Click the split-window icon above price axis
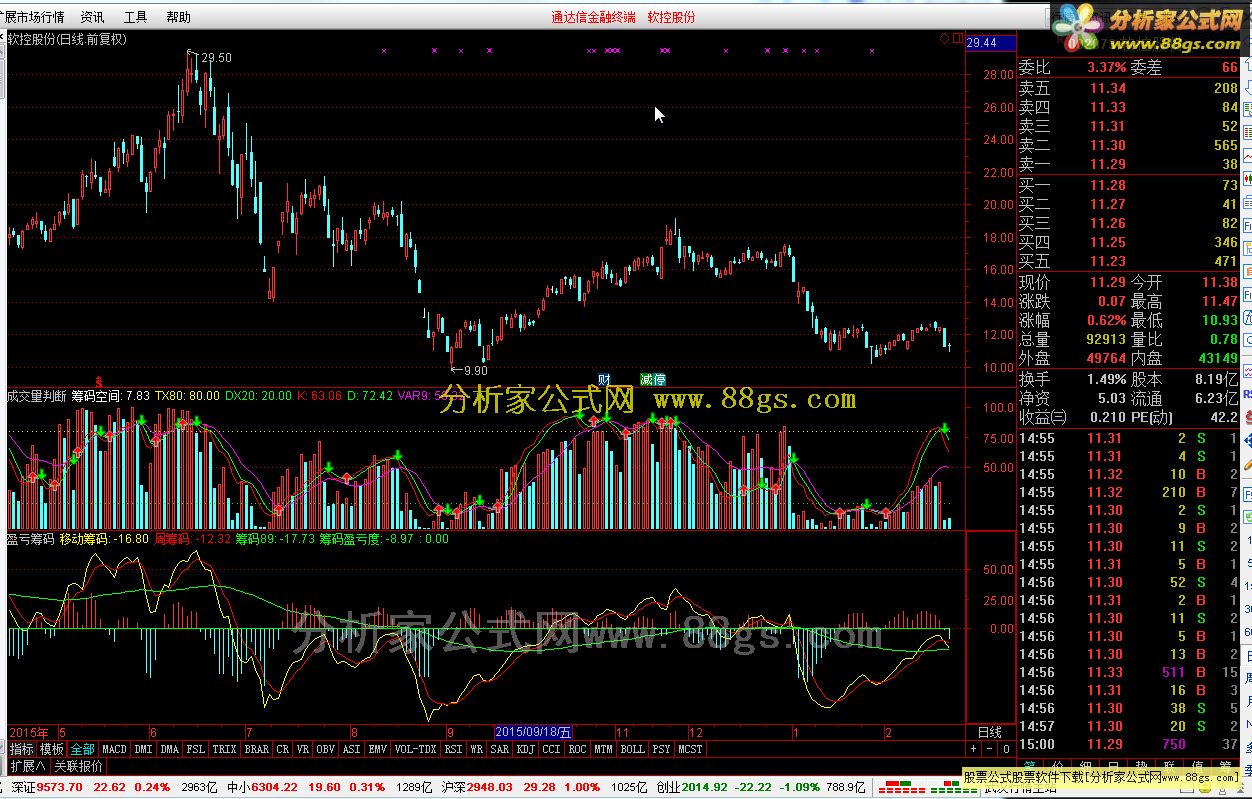 [956, 40]
